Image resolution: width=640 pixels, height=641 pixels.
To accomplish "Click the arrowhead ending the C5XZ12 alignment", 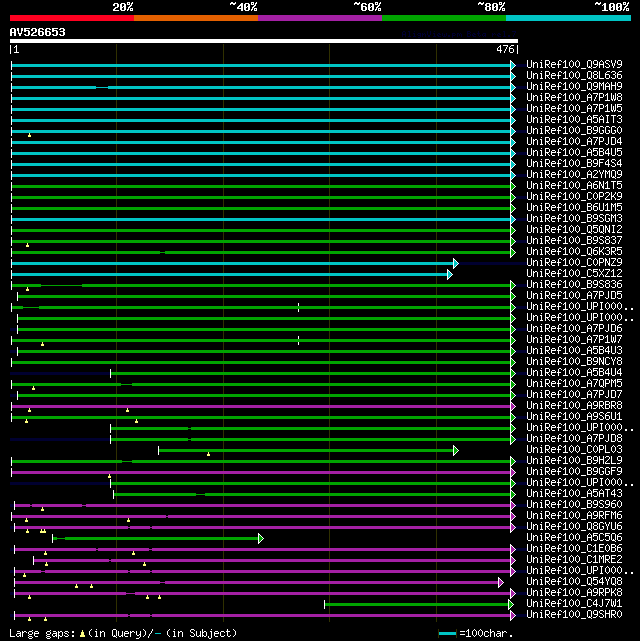I will coord(450,274).
